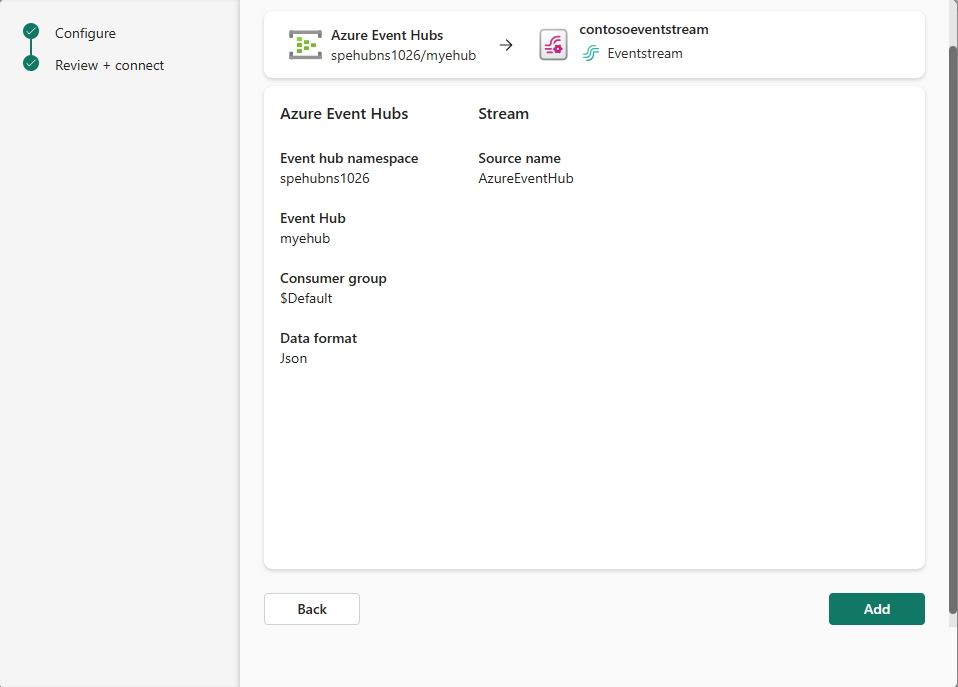Click the Review + connect checkmark icon
Image resolution: width=958 pixels, height=687 pixels.
31,63
